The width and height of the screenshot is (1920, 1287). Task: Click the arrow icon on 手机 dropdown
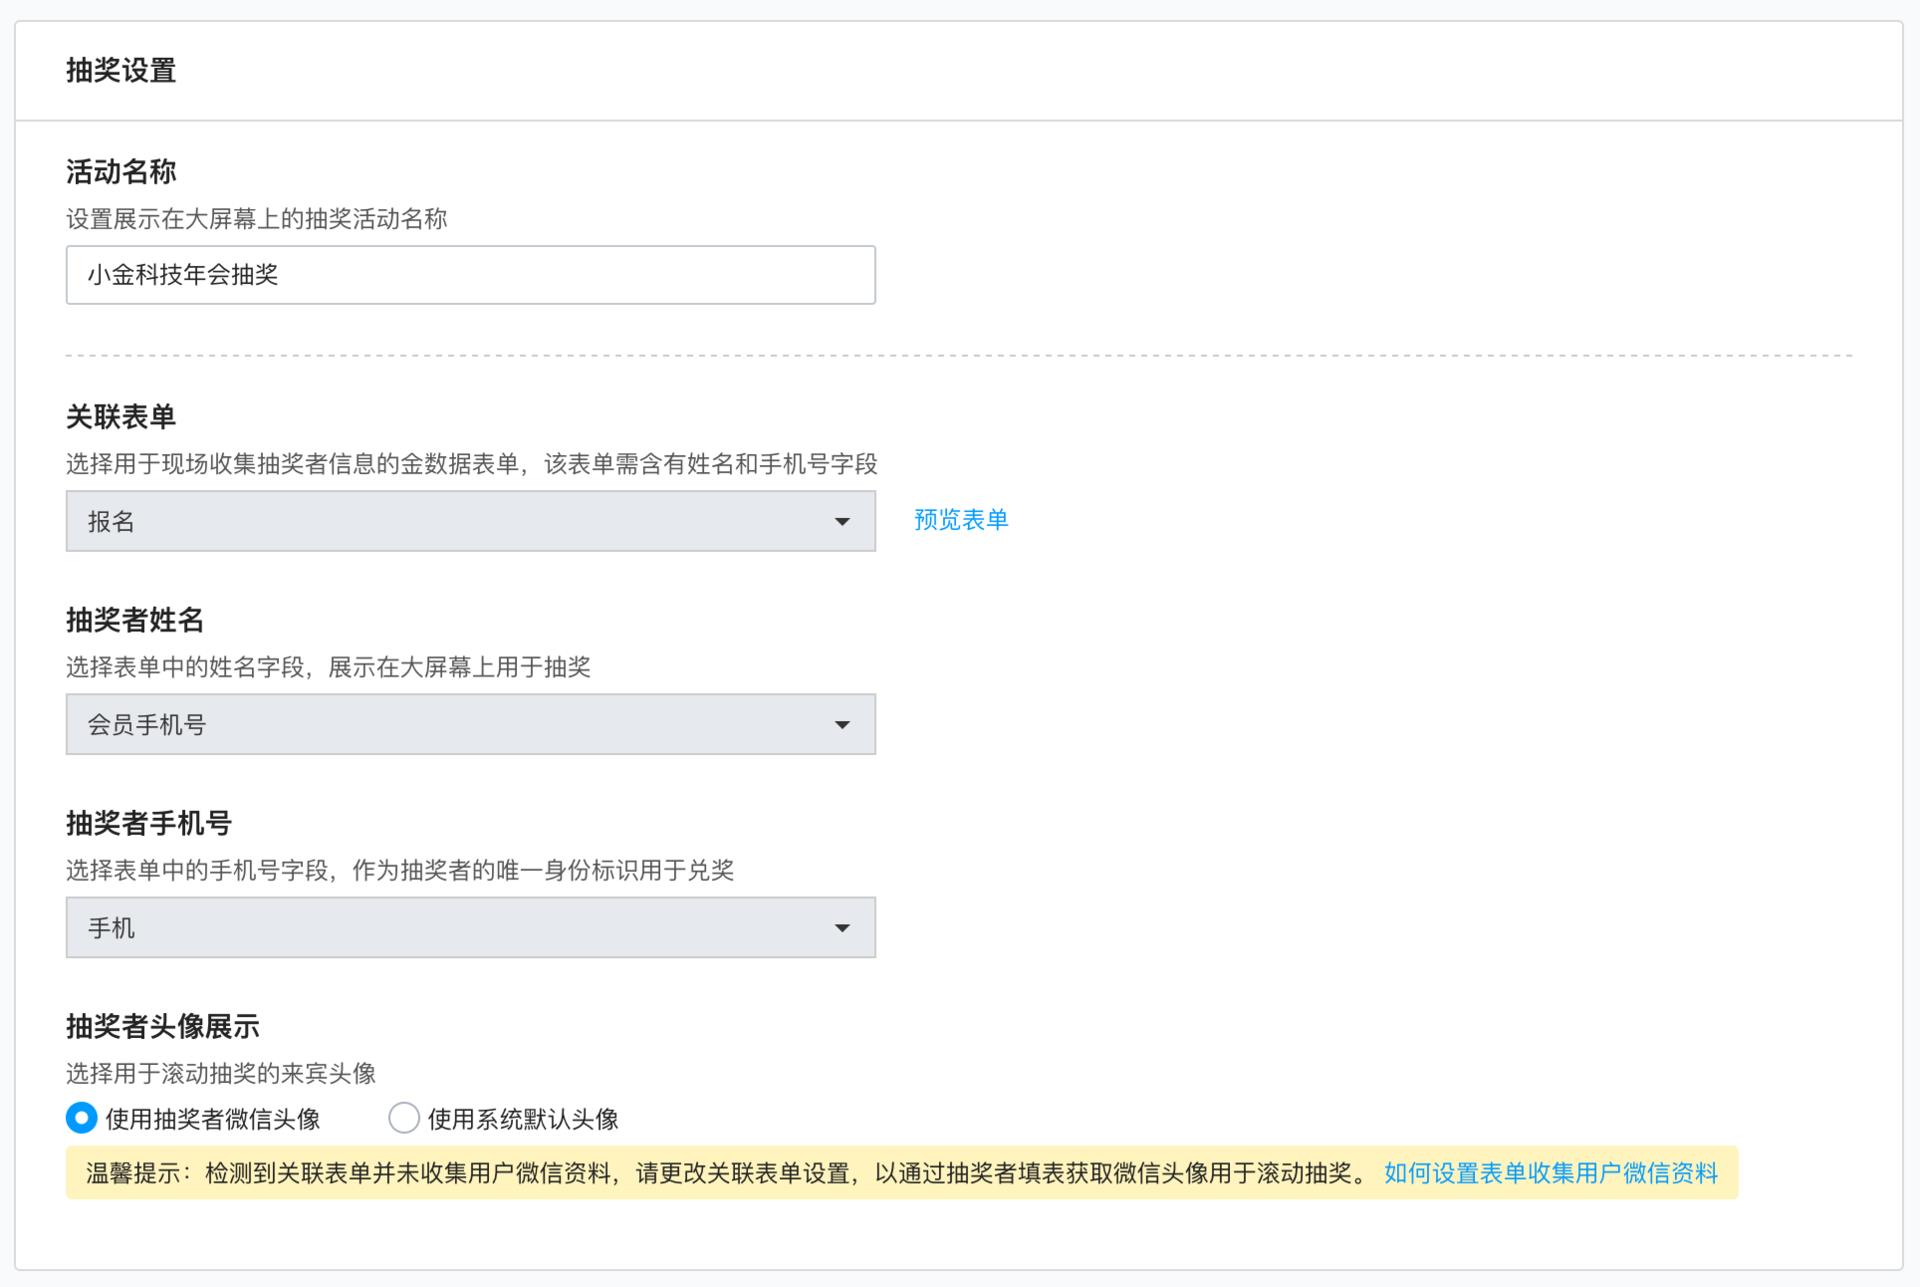coord(842,928)
